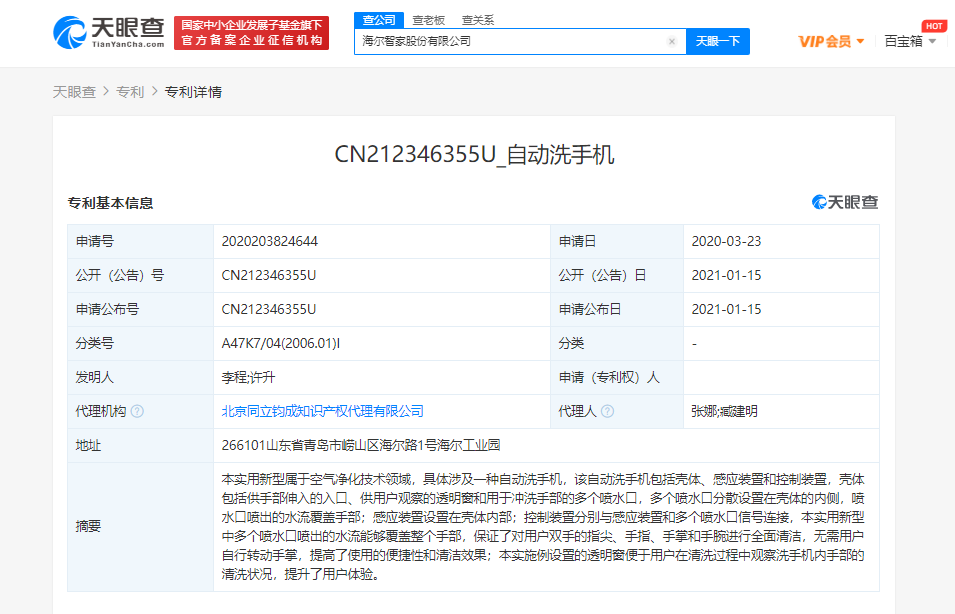
Task: Click the 天眼查 watermark logo in info panel
Action: pos(845,202)
